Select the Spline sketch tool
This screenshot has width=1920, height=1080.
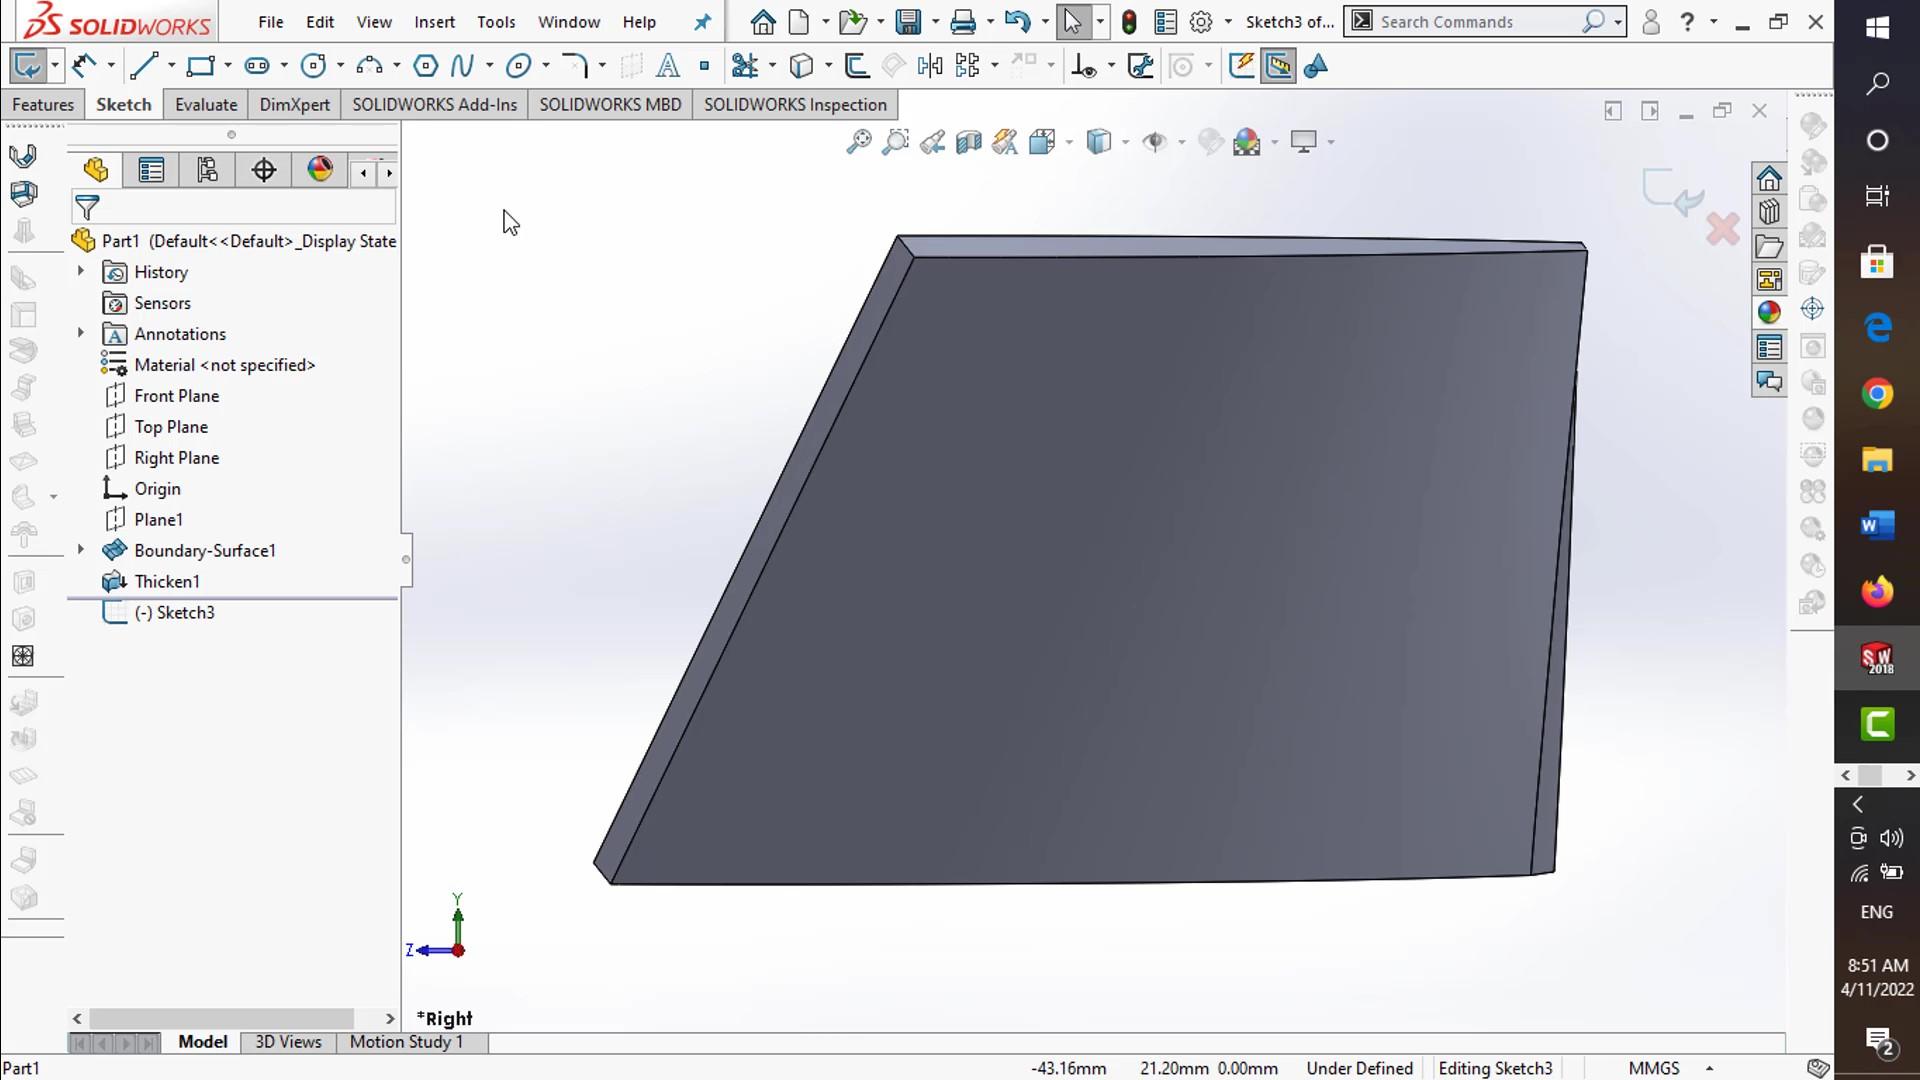pos(461,66)
